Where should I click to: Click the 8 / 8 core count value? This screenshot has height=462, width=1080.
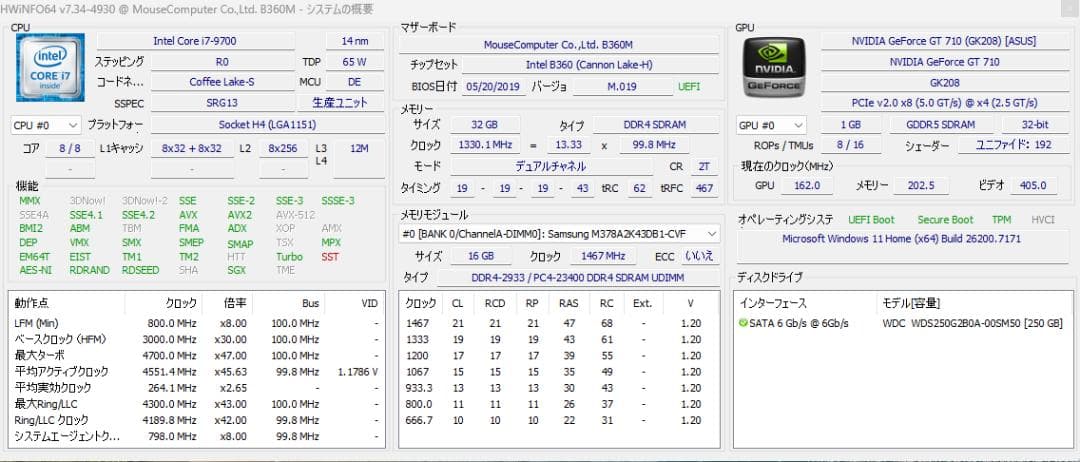[x=70, y=148]
